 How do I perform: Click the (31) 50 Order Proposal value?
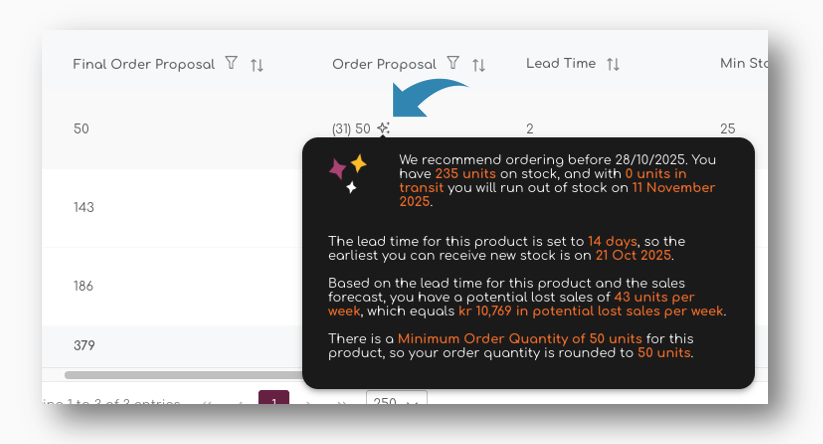tap(351, 129)
